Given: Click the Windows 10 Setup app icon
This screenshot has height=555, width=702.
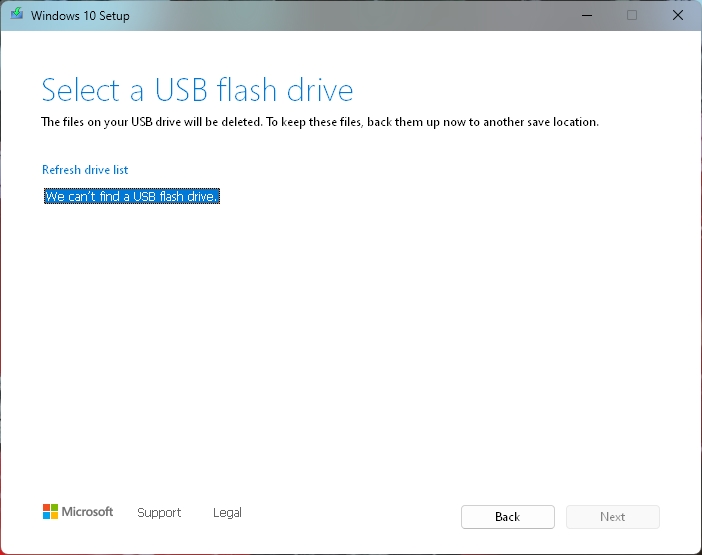Looking at the screenshot, I should click(x=17, y=13).
